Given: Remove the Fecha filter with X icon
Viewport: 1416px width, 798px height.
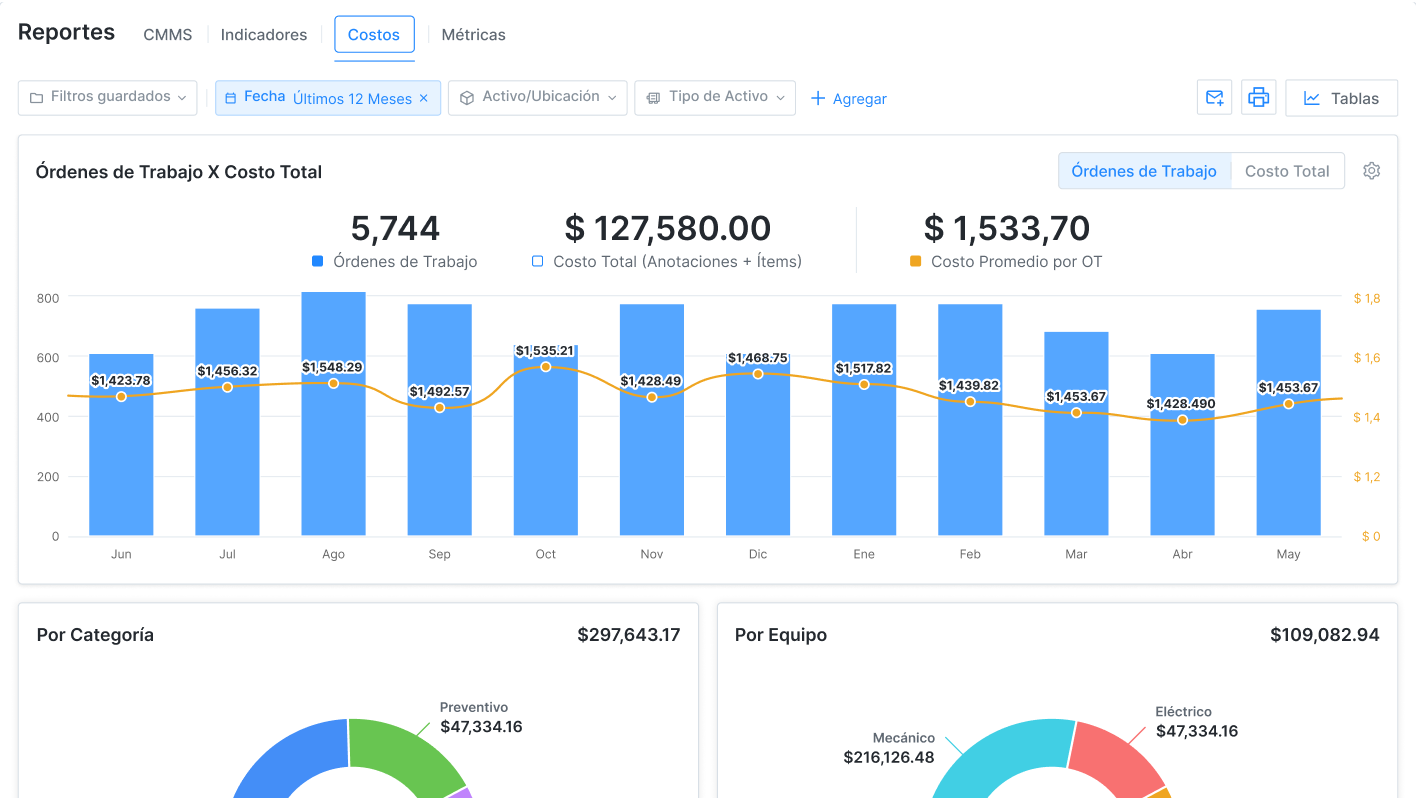Looking at the screenshot, I should coord(423,98).
